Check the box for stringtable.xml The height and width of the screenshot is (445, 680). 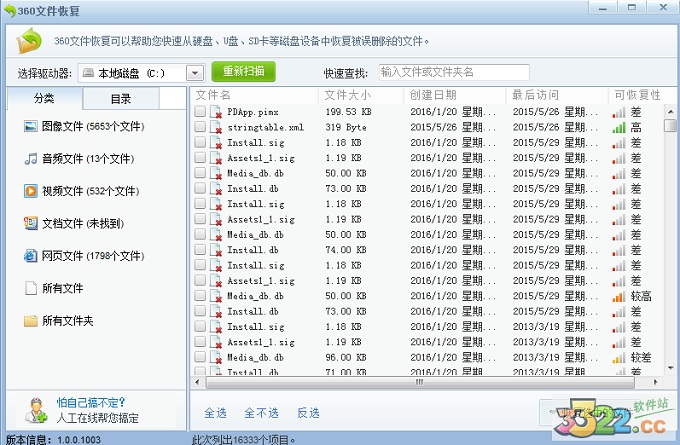tap(200, 127)
